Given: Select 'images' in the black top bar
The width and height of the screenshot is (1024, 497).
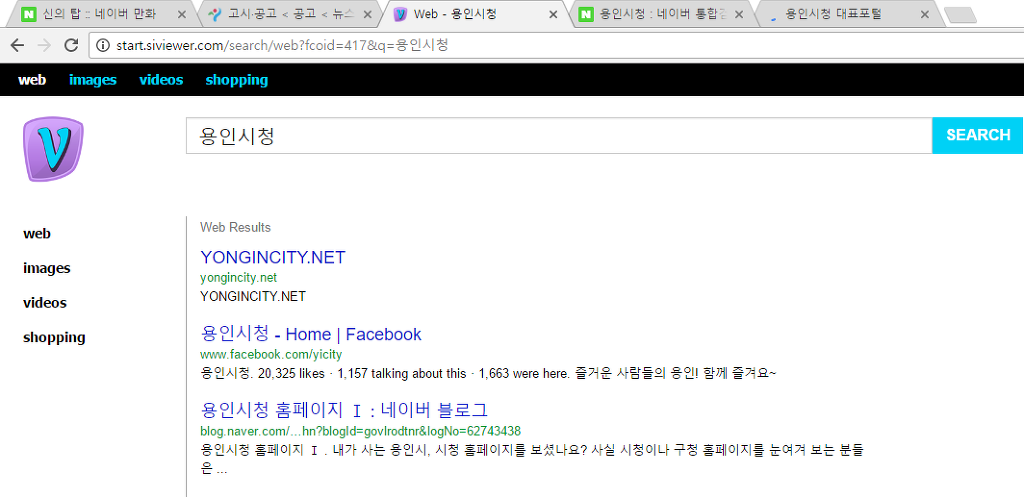Looking at the screenshot, I should coord(93,80).
